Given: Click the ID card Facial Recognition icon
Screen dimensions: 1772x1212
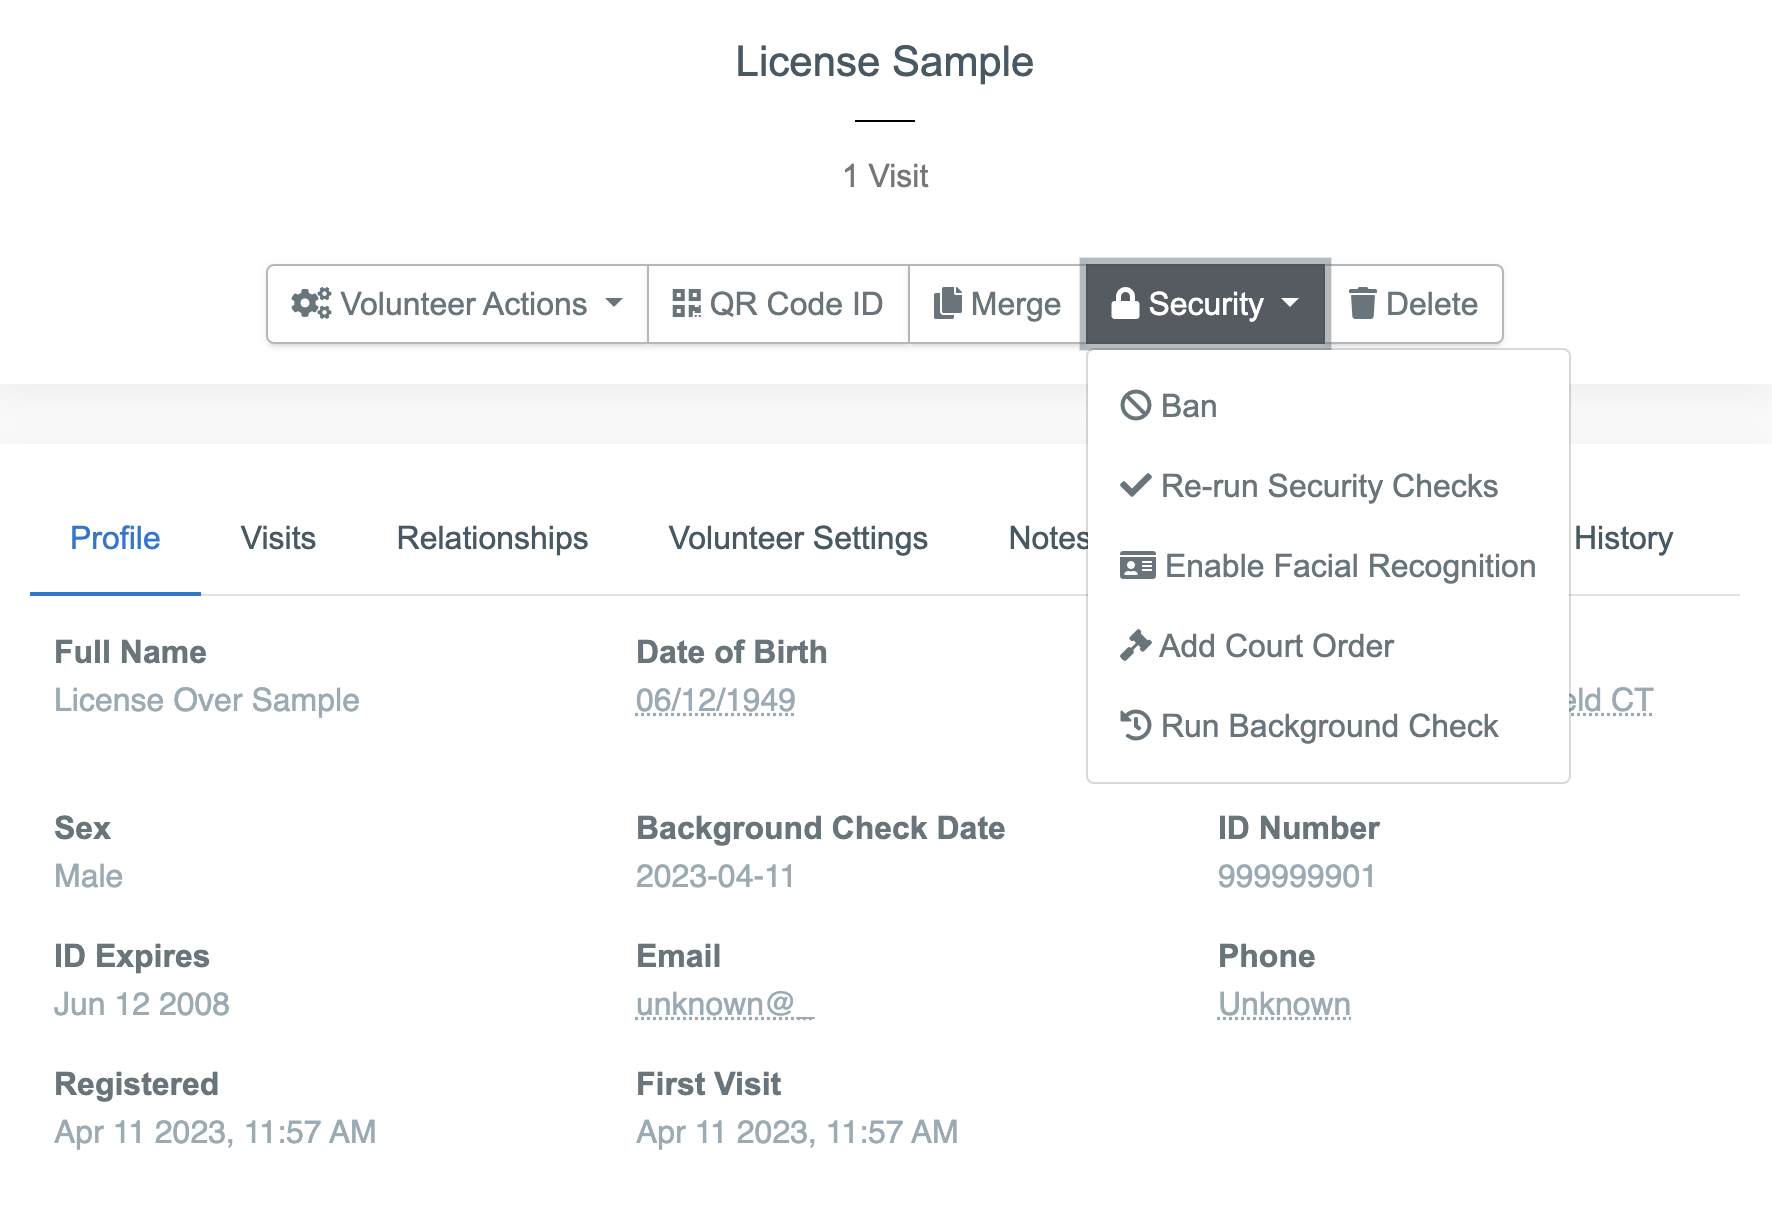Looking at the screenshot, I should click(1138, 566).
